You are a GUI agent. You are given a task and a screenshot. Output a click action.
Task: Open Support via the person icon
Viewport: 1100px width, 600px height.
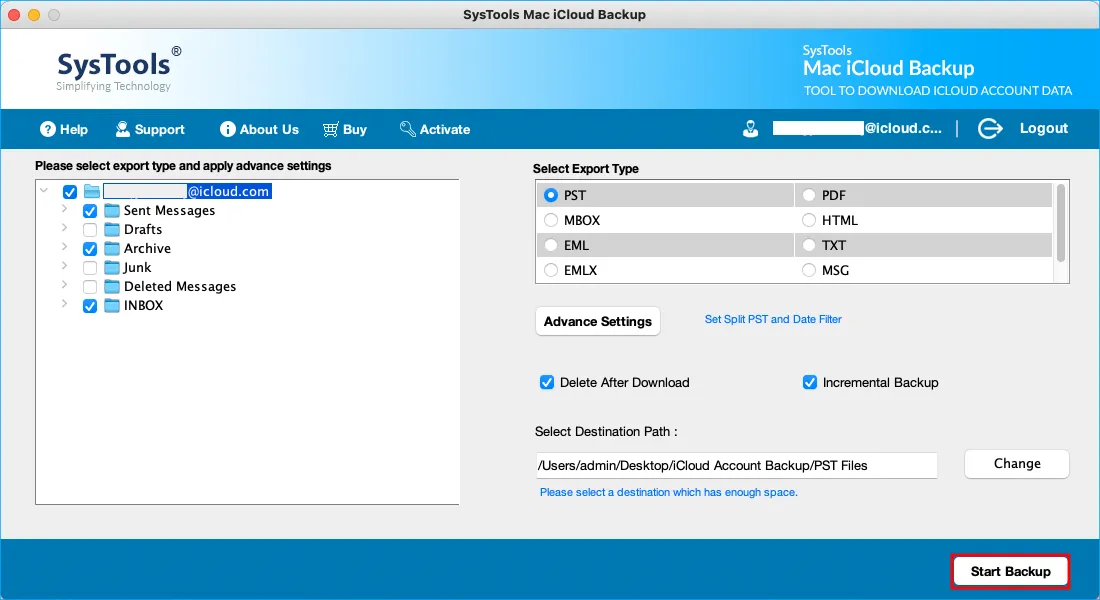click(x=123, y=129)
